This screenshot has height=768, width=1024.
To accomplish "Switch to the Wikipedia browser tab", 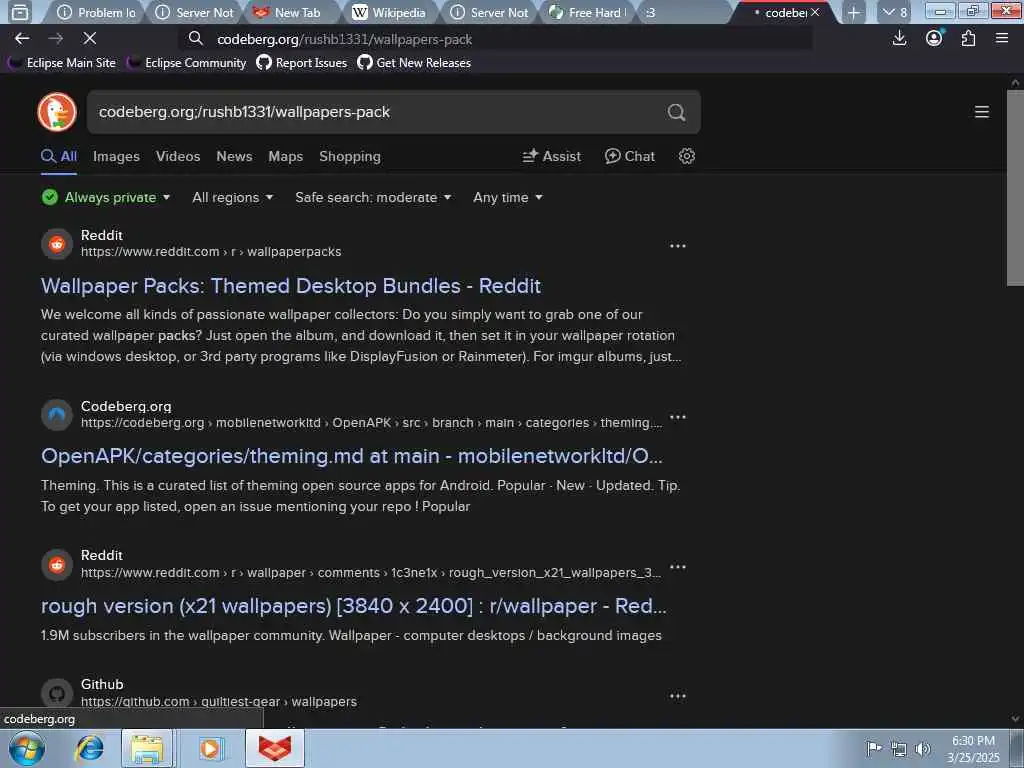I will tap(389, 12).
